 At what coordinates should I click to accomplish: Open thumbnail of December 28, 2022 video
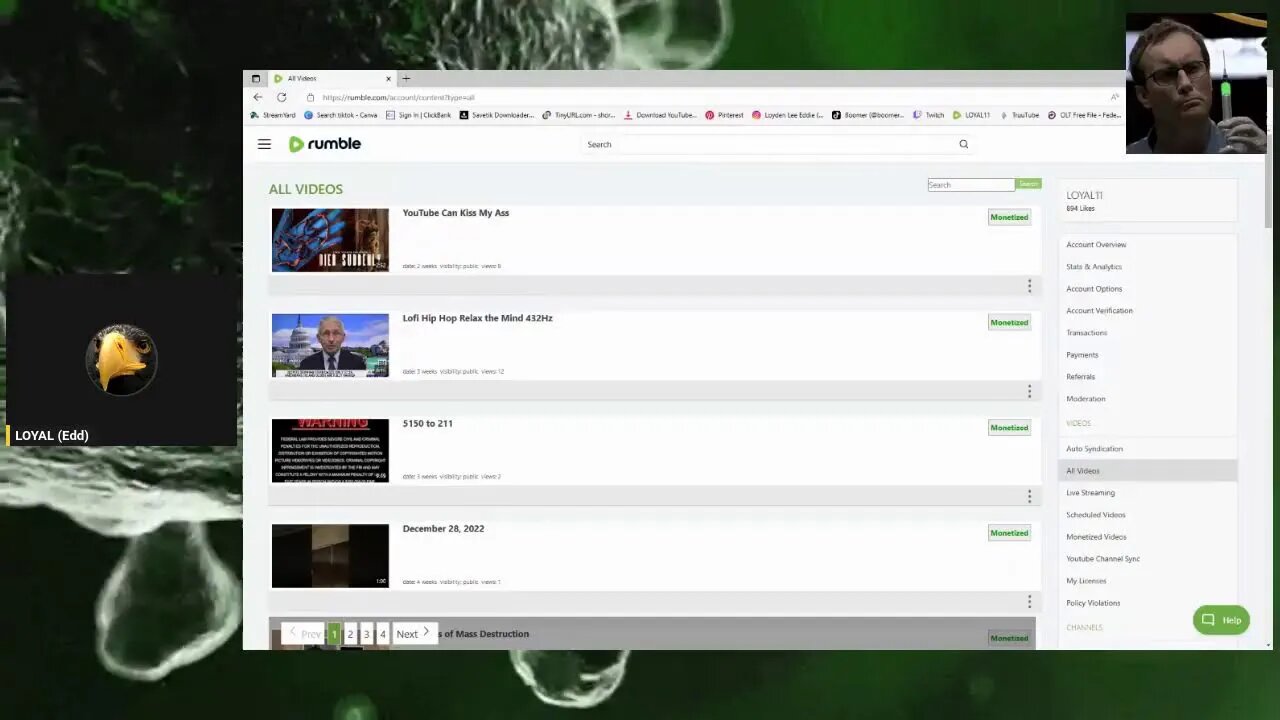coord(330,556)
